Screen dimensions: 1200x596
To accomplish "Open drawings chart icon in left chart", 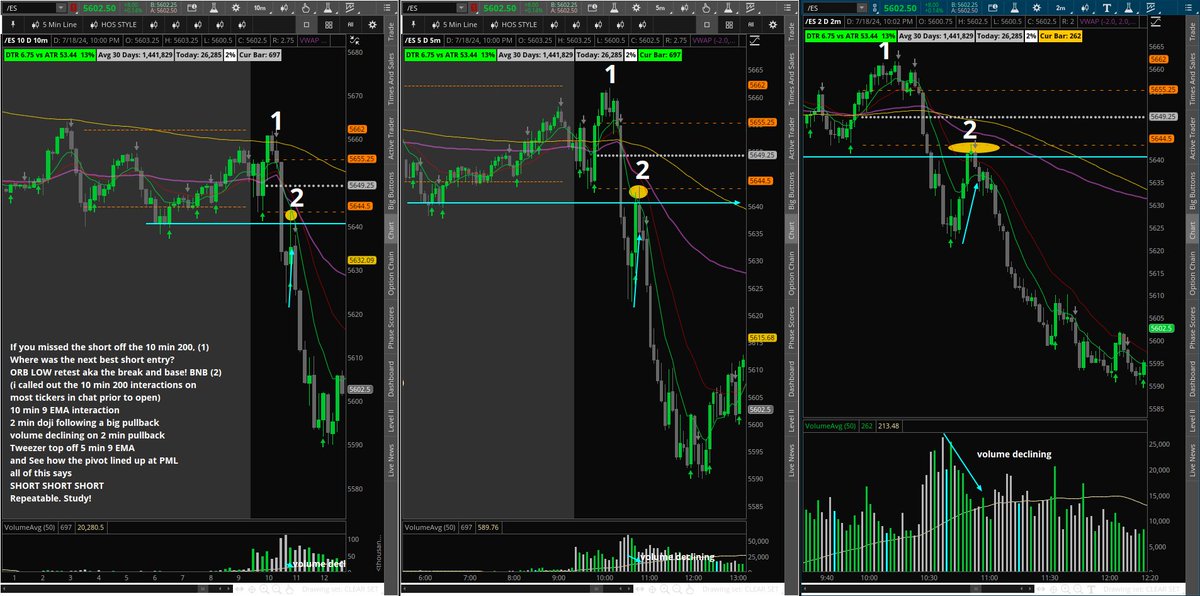I will coord(350,8).
